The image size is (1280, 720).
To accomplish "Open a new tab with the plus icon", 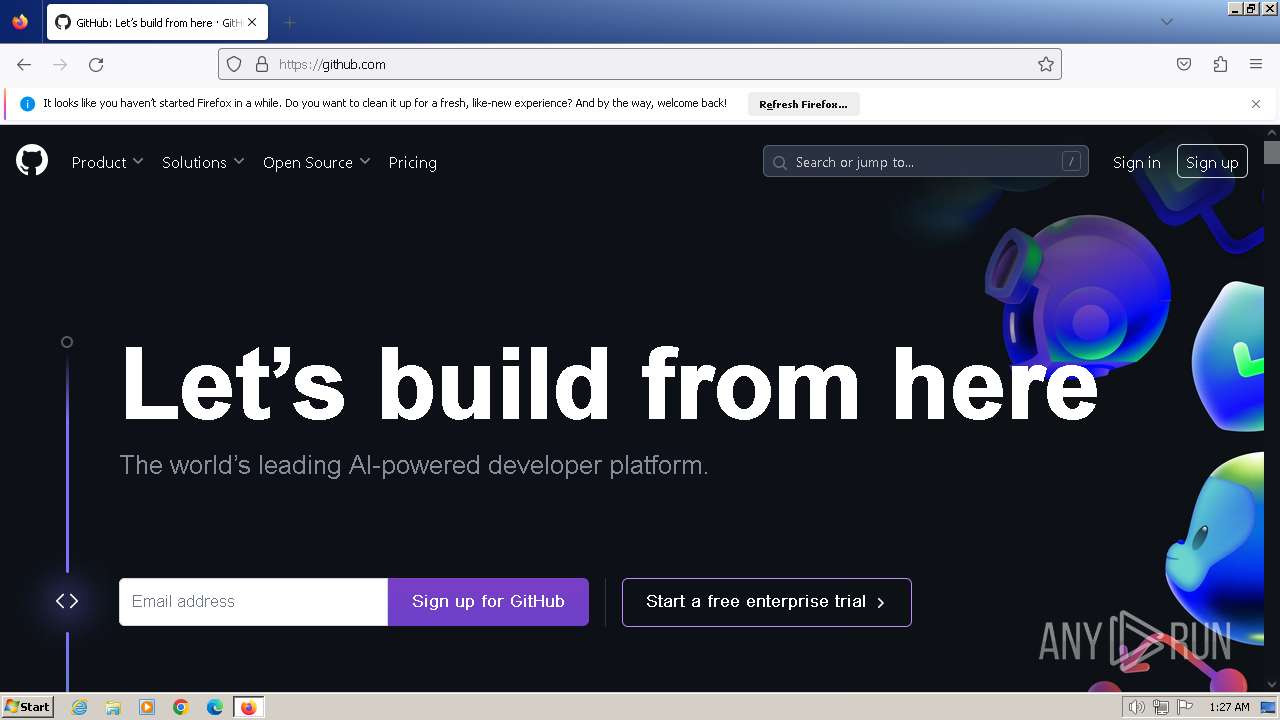I will (289, 22).
